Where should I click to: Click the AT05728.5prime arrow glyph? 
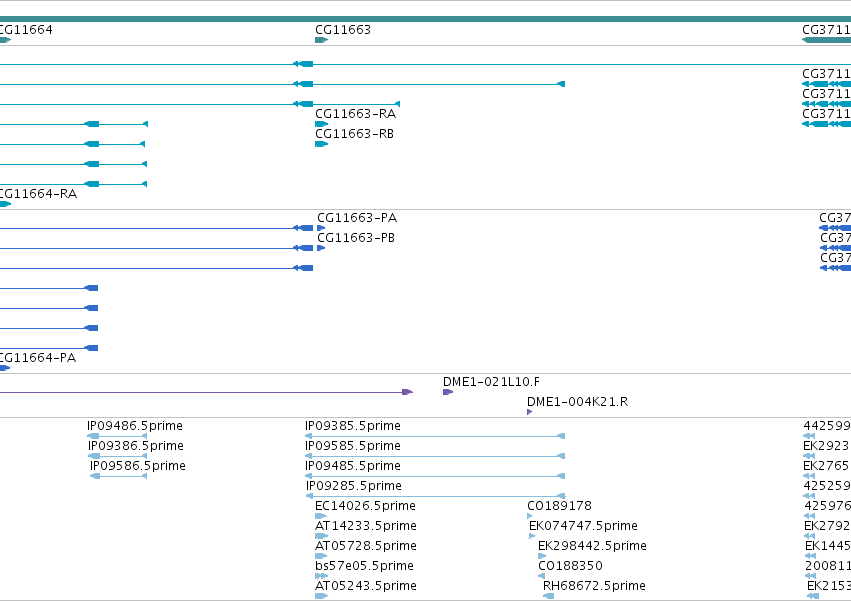pos(321,556)
